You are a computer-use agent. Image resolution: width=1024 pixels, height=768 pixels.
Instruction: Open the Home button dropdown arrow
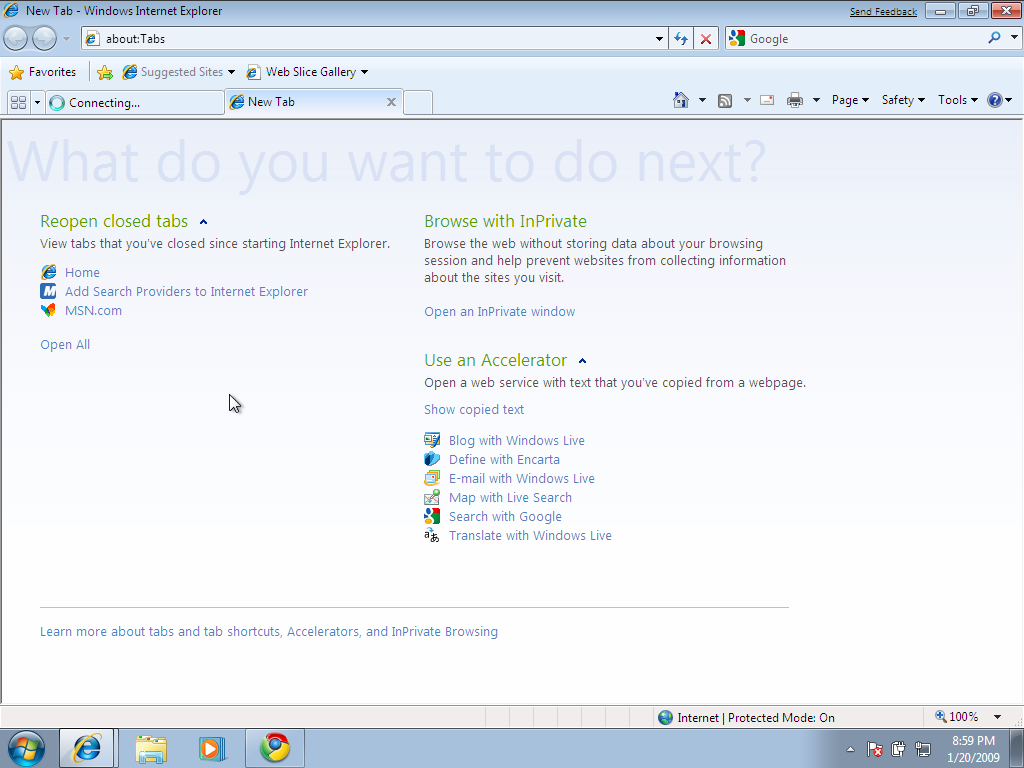(x=702, y=100)
